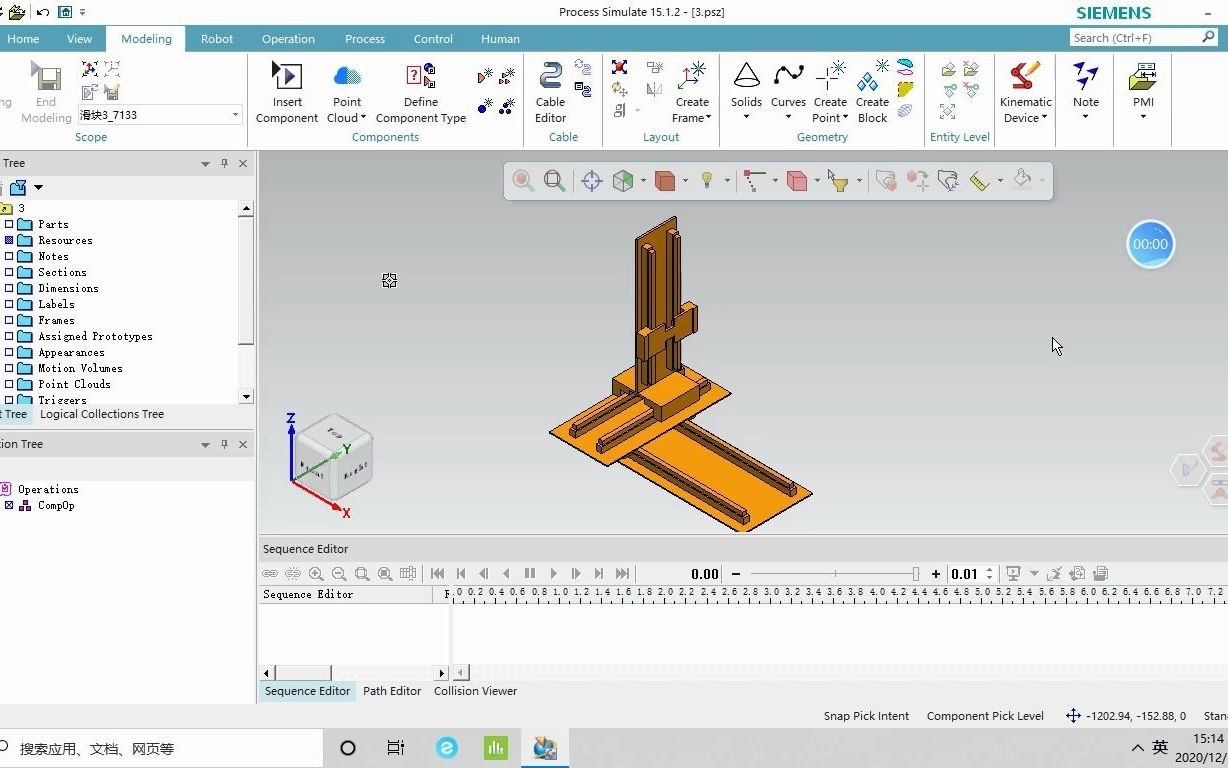The width and height of the screenshot is (1228, 768).
Task: Switch to the Robot ribbon tab
Action: pos(217,39)
